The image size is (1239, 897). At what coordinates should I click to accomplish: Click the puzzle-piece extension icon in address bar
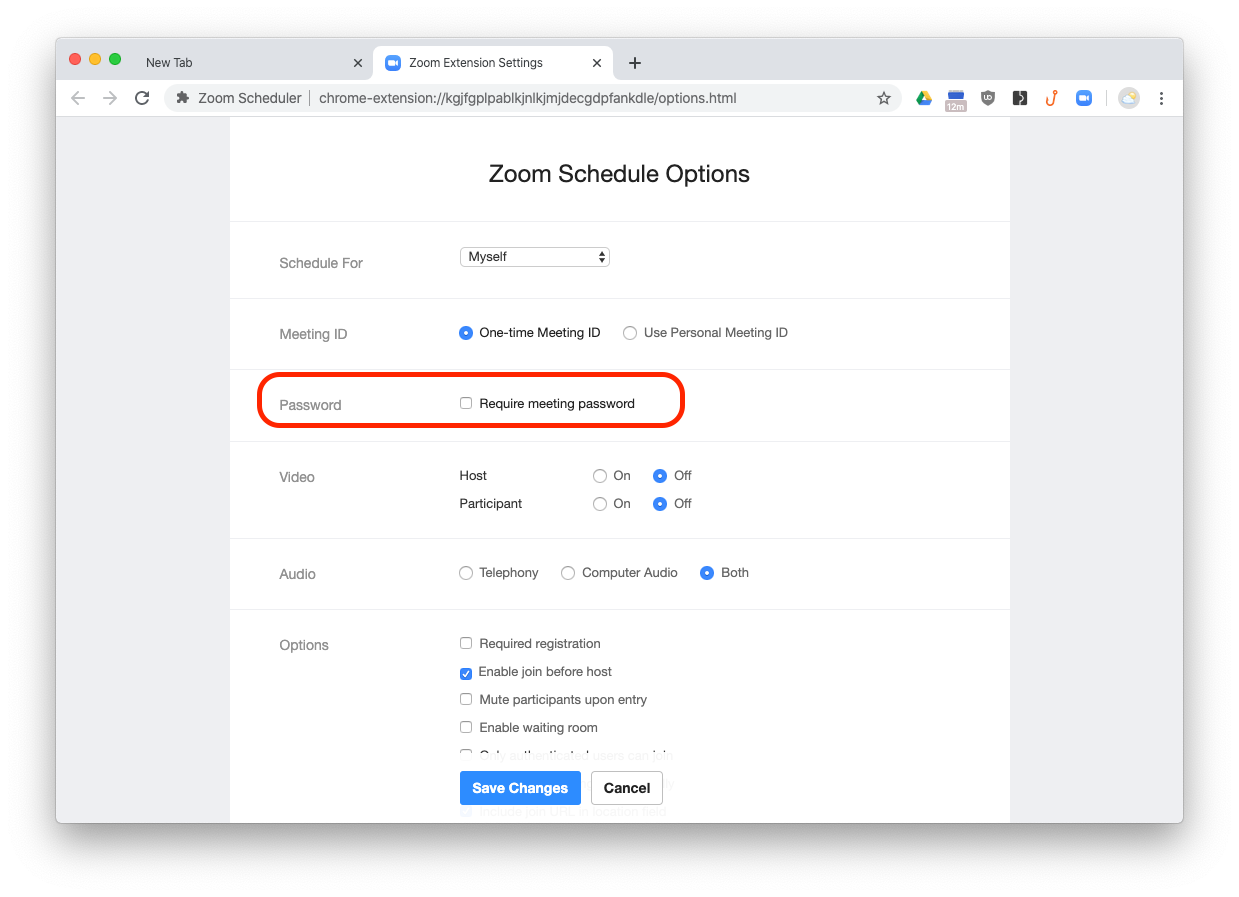tap(182, 98)
